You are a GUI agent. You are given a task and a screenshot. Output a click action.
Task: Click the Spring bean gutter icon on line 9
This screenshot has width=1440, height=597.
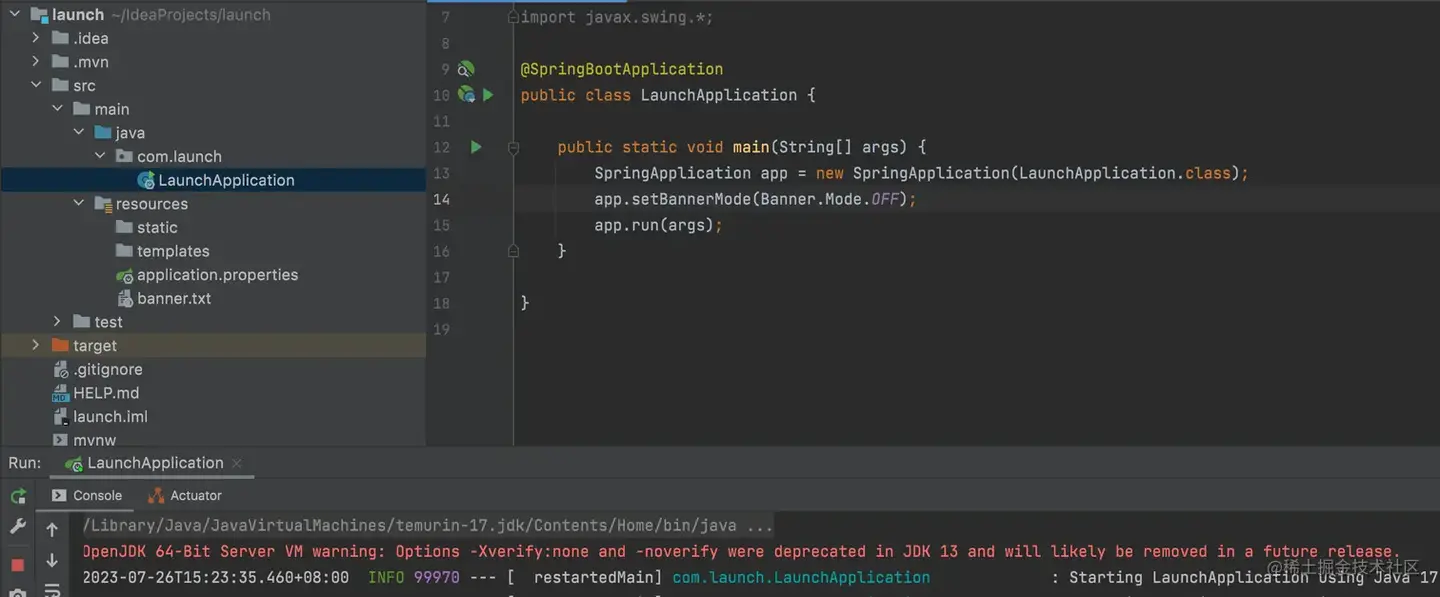pos(466,69)
